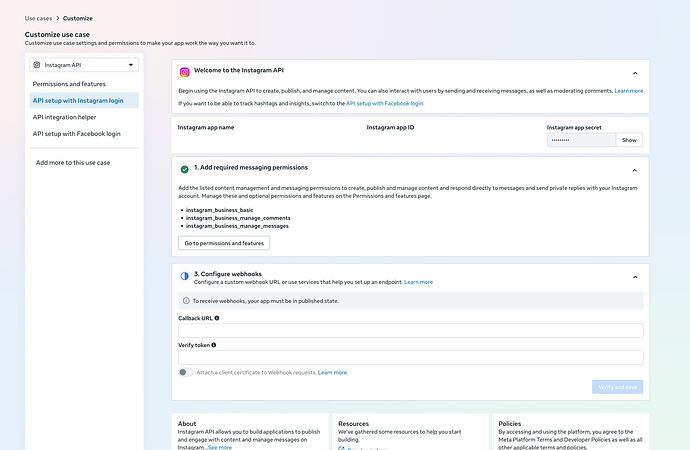Click green checkmark beside Add required messaging permissions
The image size is (690, 450).
184,169
